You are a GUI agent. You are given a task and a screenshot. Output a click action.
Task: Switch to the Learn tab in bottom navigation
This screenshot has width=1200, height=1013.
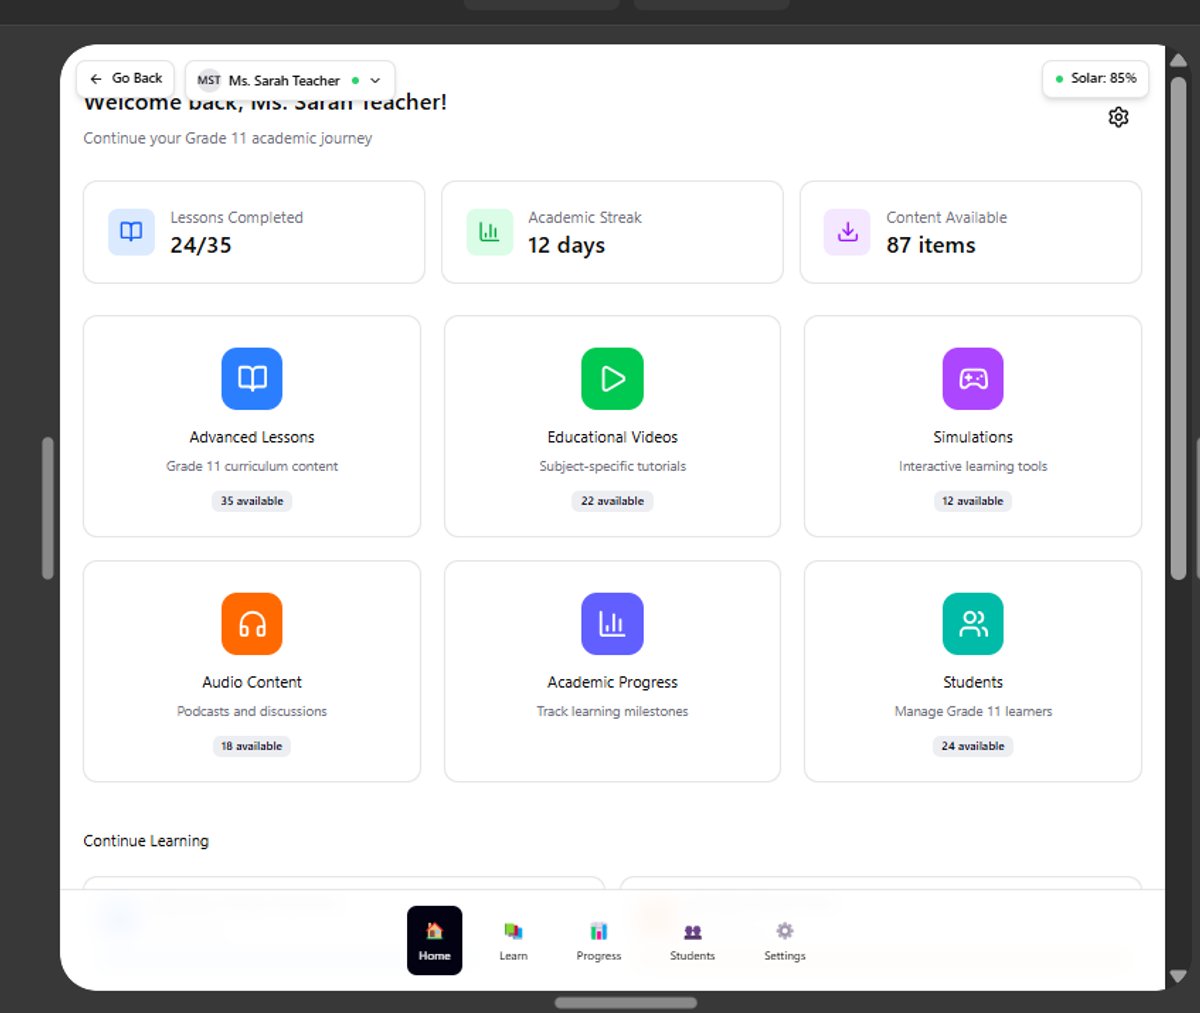(513, 940)
